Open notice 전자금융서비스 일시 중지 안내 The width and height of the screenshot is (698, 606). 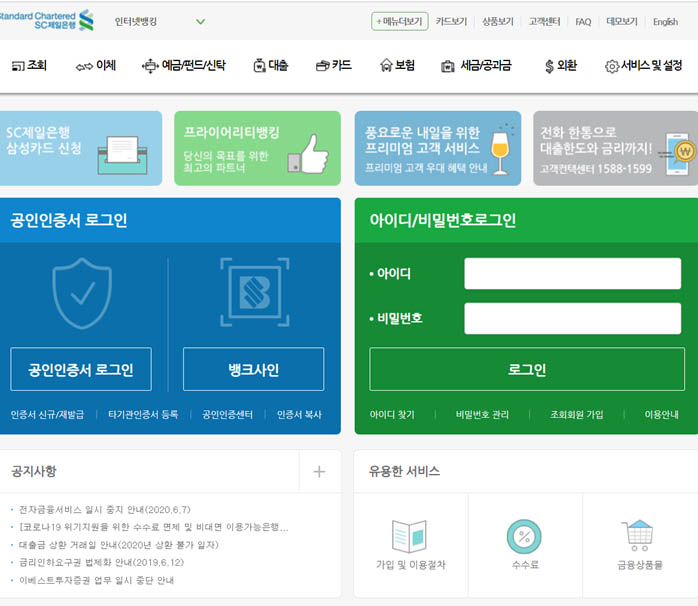[105, 509]
